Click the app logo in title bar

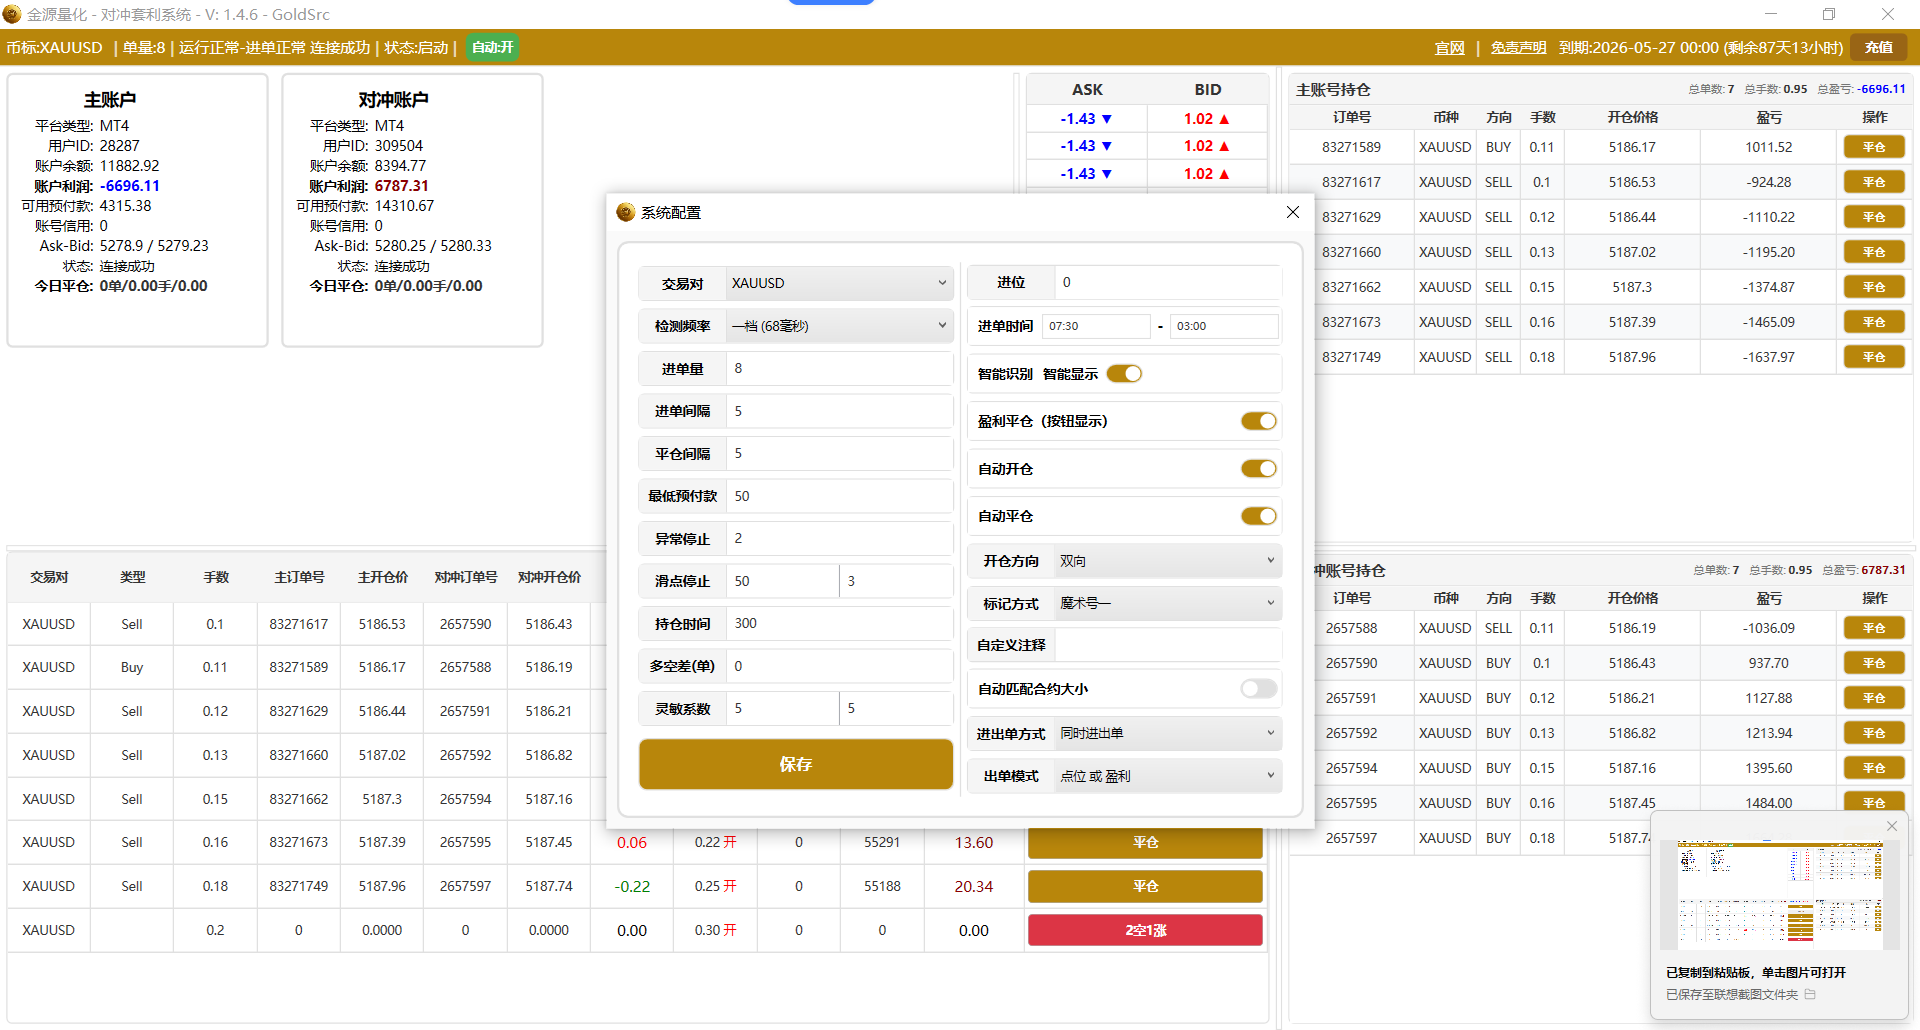12,14
